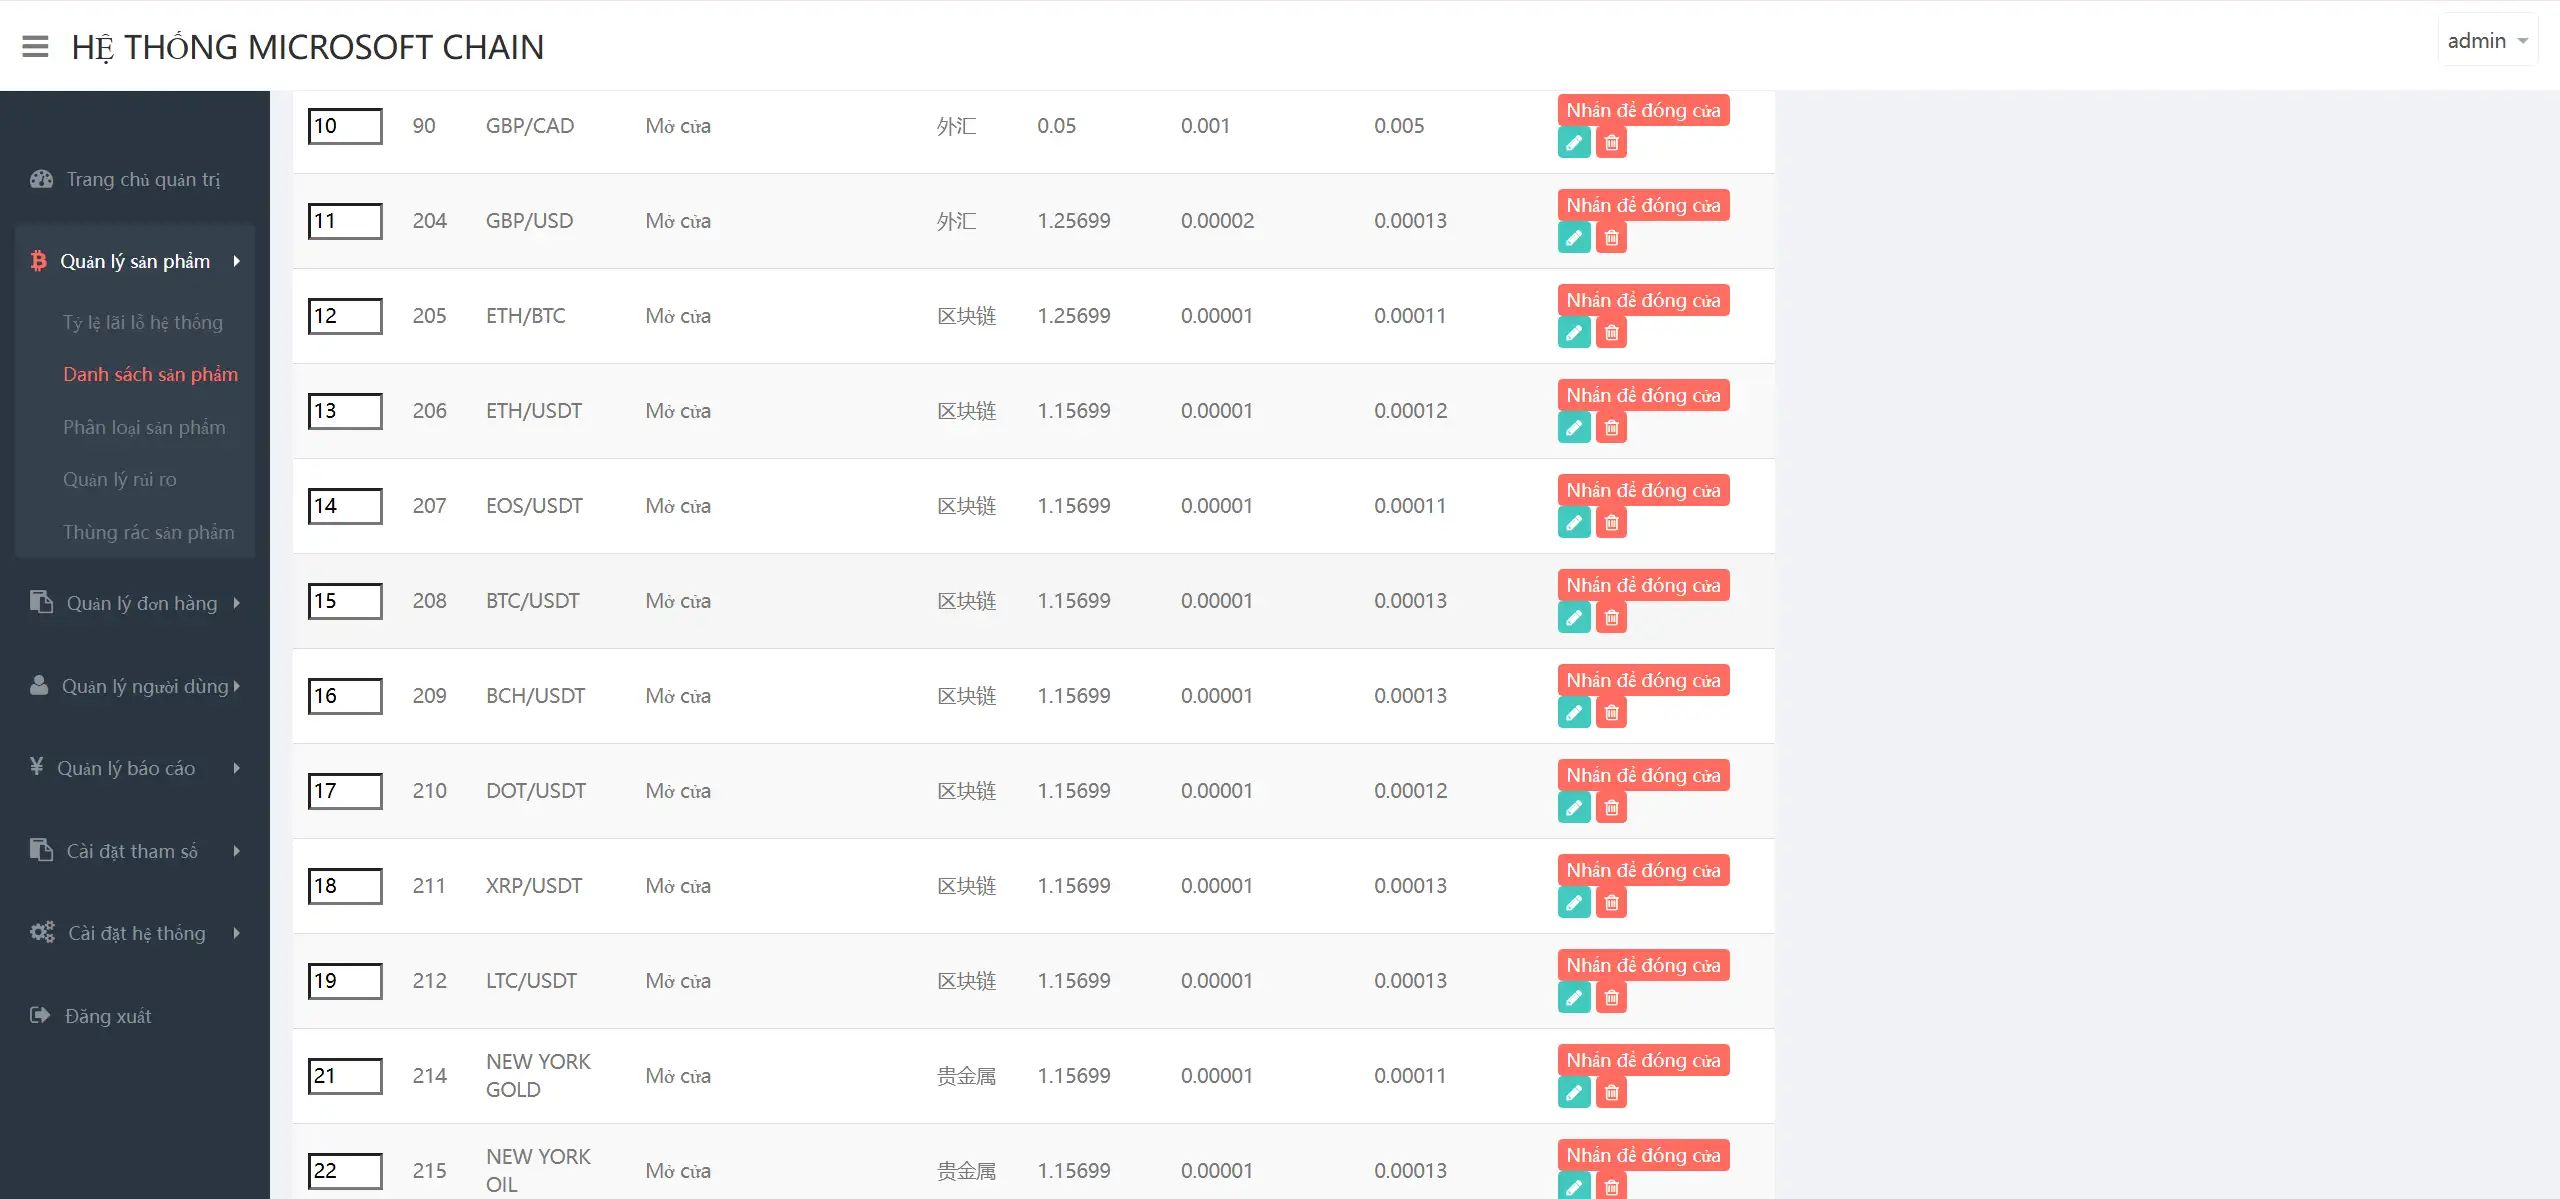Viewport: 2560px width, 1199px height.
Task: Click sort order field showing 16
Action: (344, 696)
